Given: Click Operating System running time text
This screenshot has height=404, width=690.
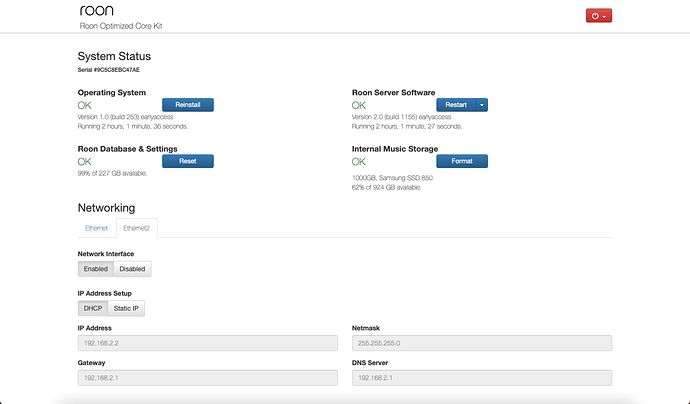Looking at the screenshot, I should point(133,127).
